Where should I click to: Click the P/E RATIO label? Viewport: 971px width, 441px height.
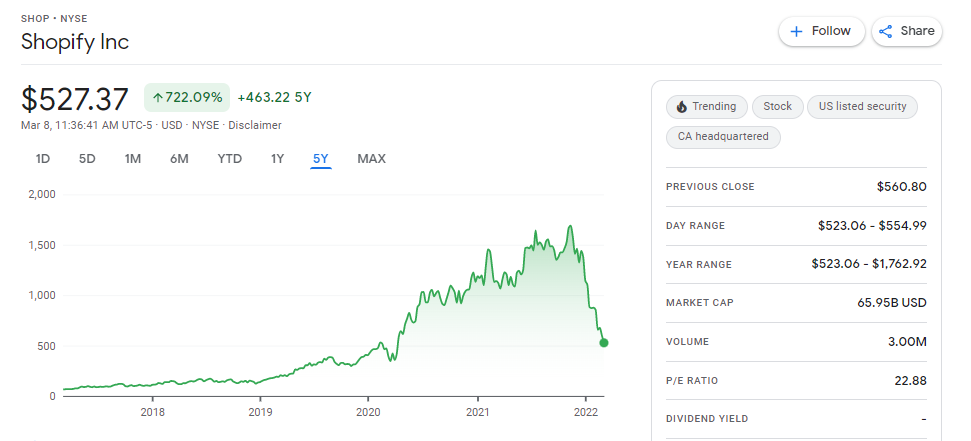tap(692, 381)
